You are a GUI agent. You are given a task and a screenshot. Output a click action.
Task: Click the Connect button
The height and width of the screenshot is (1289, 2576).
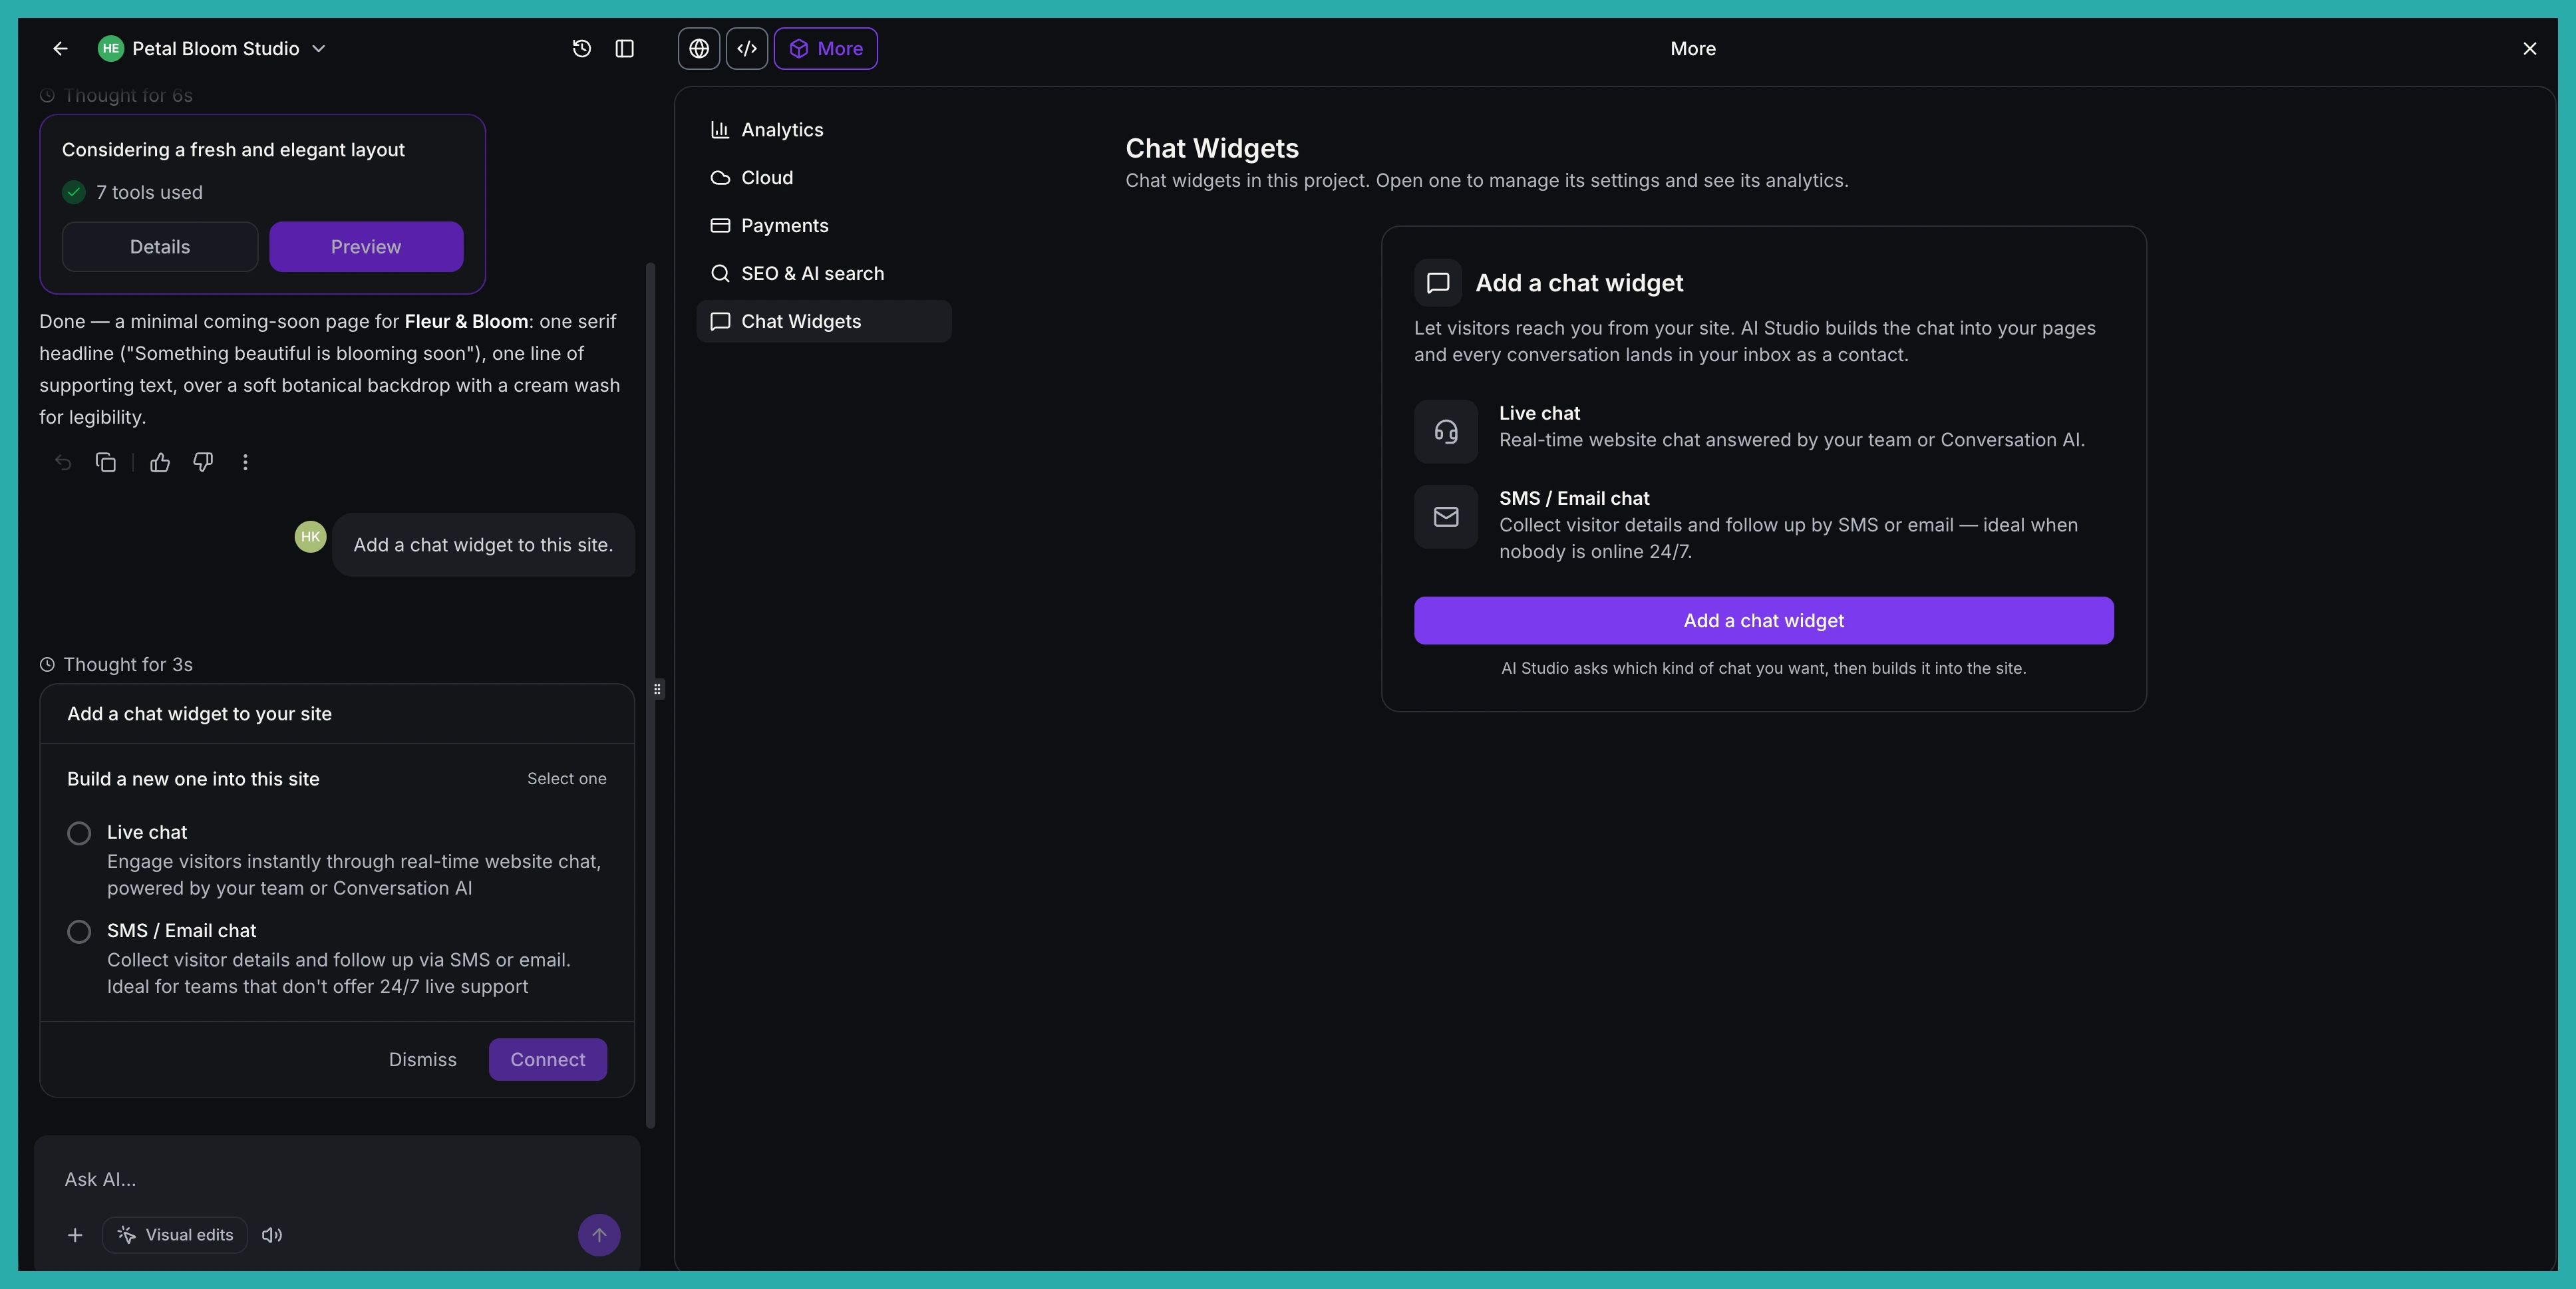pyautogui.click(x=548, y=1059)
